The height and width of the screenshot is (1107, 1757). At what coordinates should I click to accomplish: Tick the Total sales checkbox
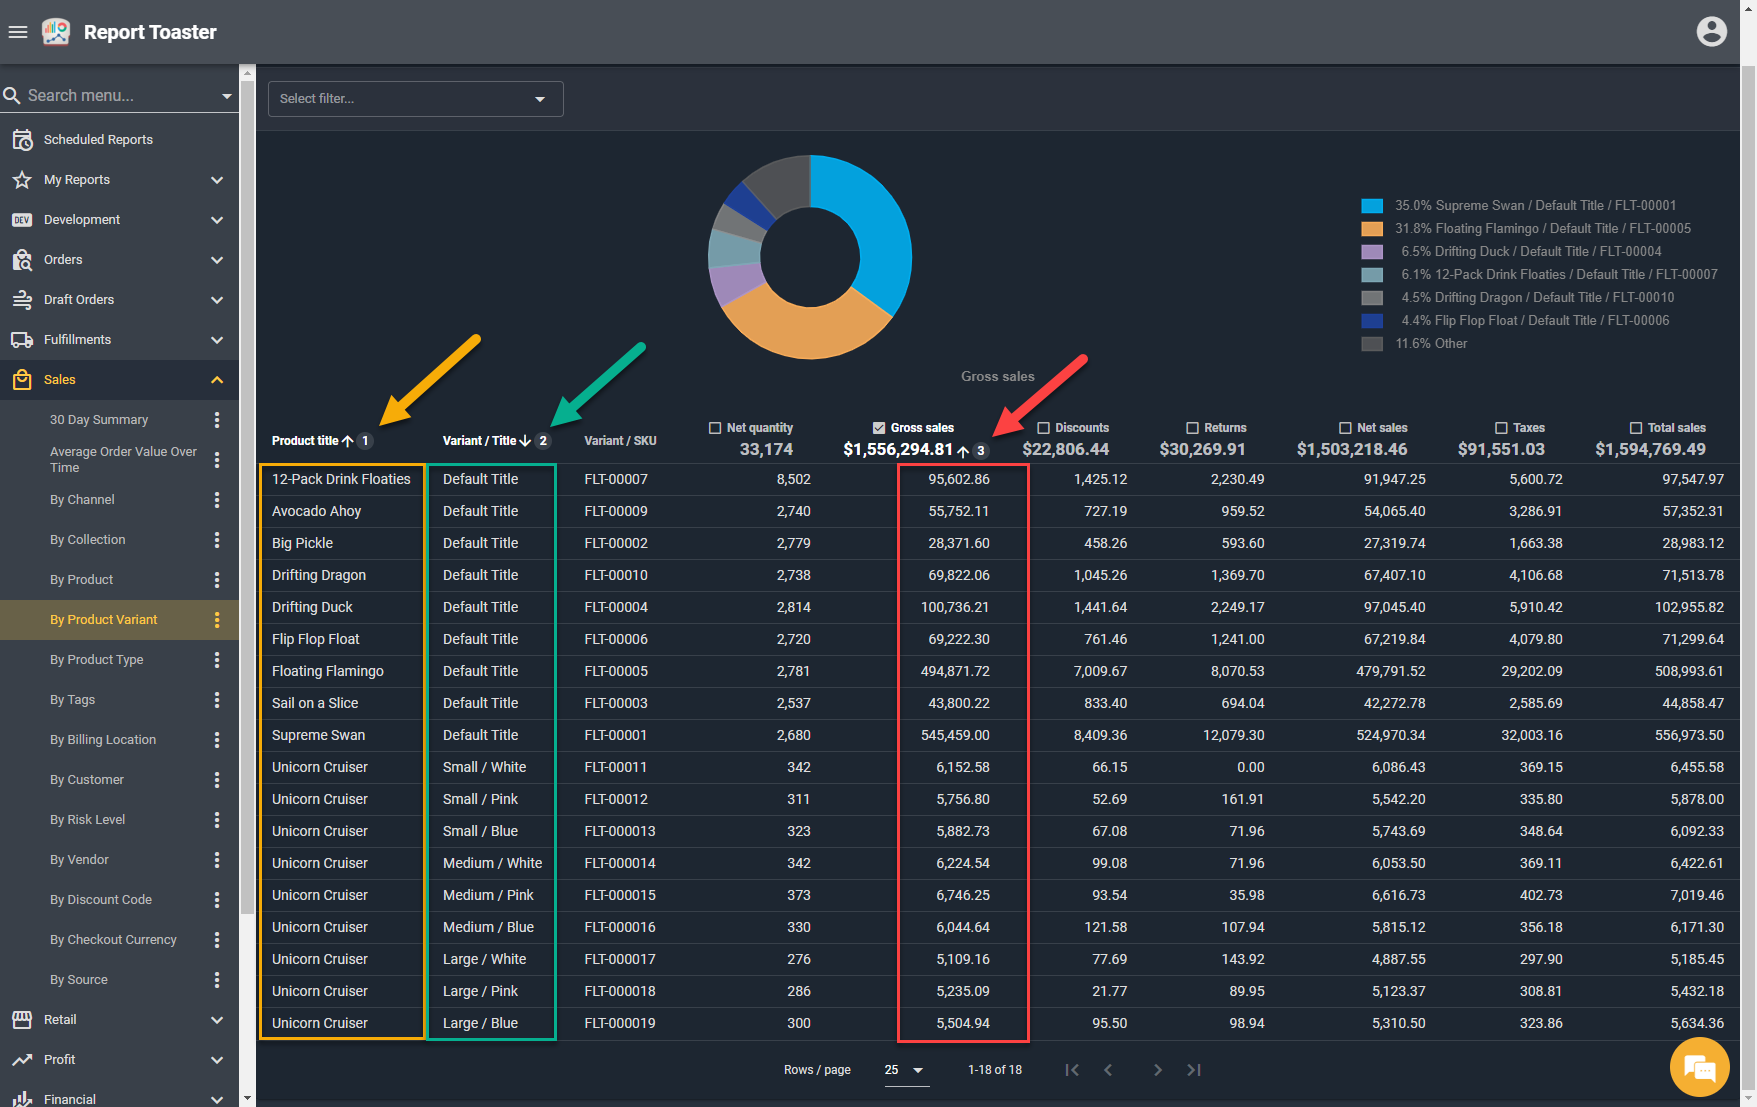point(1636,428)
